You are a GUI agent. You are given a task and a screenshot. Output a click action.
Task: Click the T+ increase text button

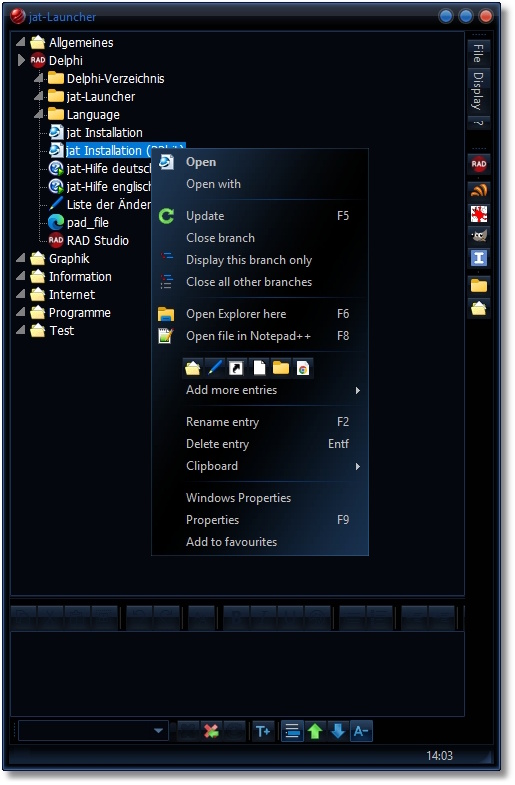(x=263, y=731)
